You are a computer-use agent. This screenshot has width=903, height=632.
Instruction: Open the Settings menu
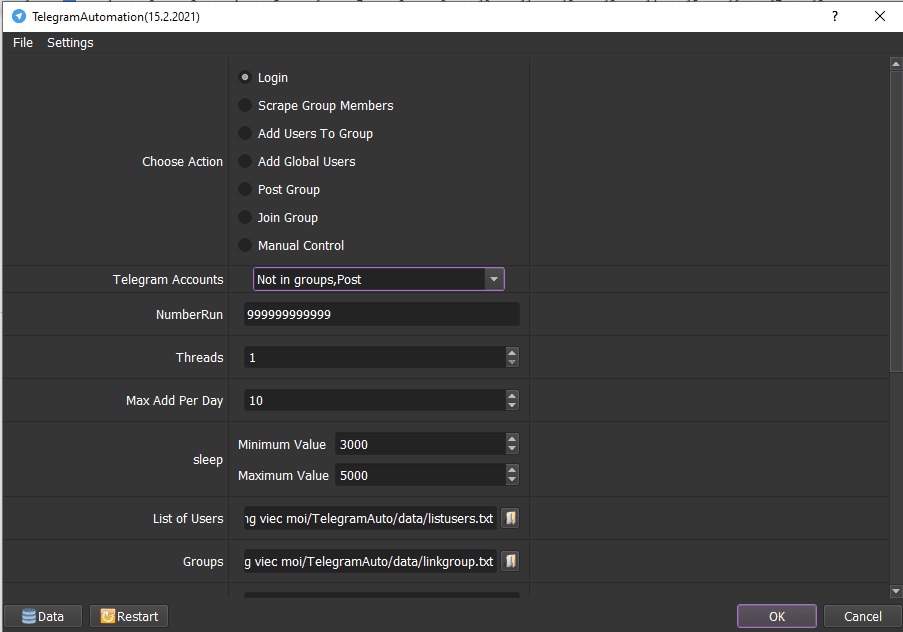click(70, 43)
